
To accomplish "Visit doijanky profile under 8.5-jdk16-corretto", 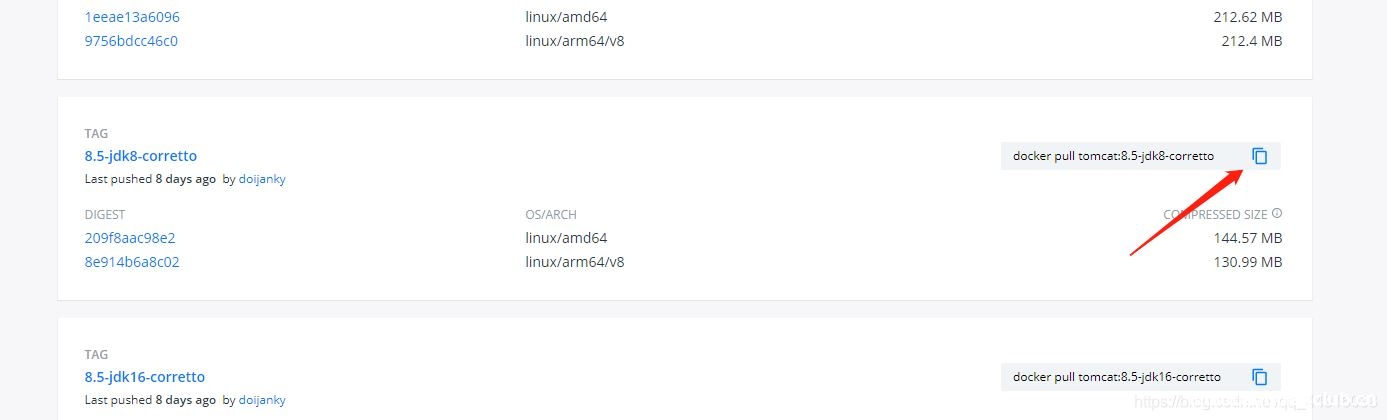I will click(x=262, y=400).
